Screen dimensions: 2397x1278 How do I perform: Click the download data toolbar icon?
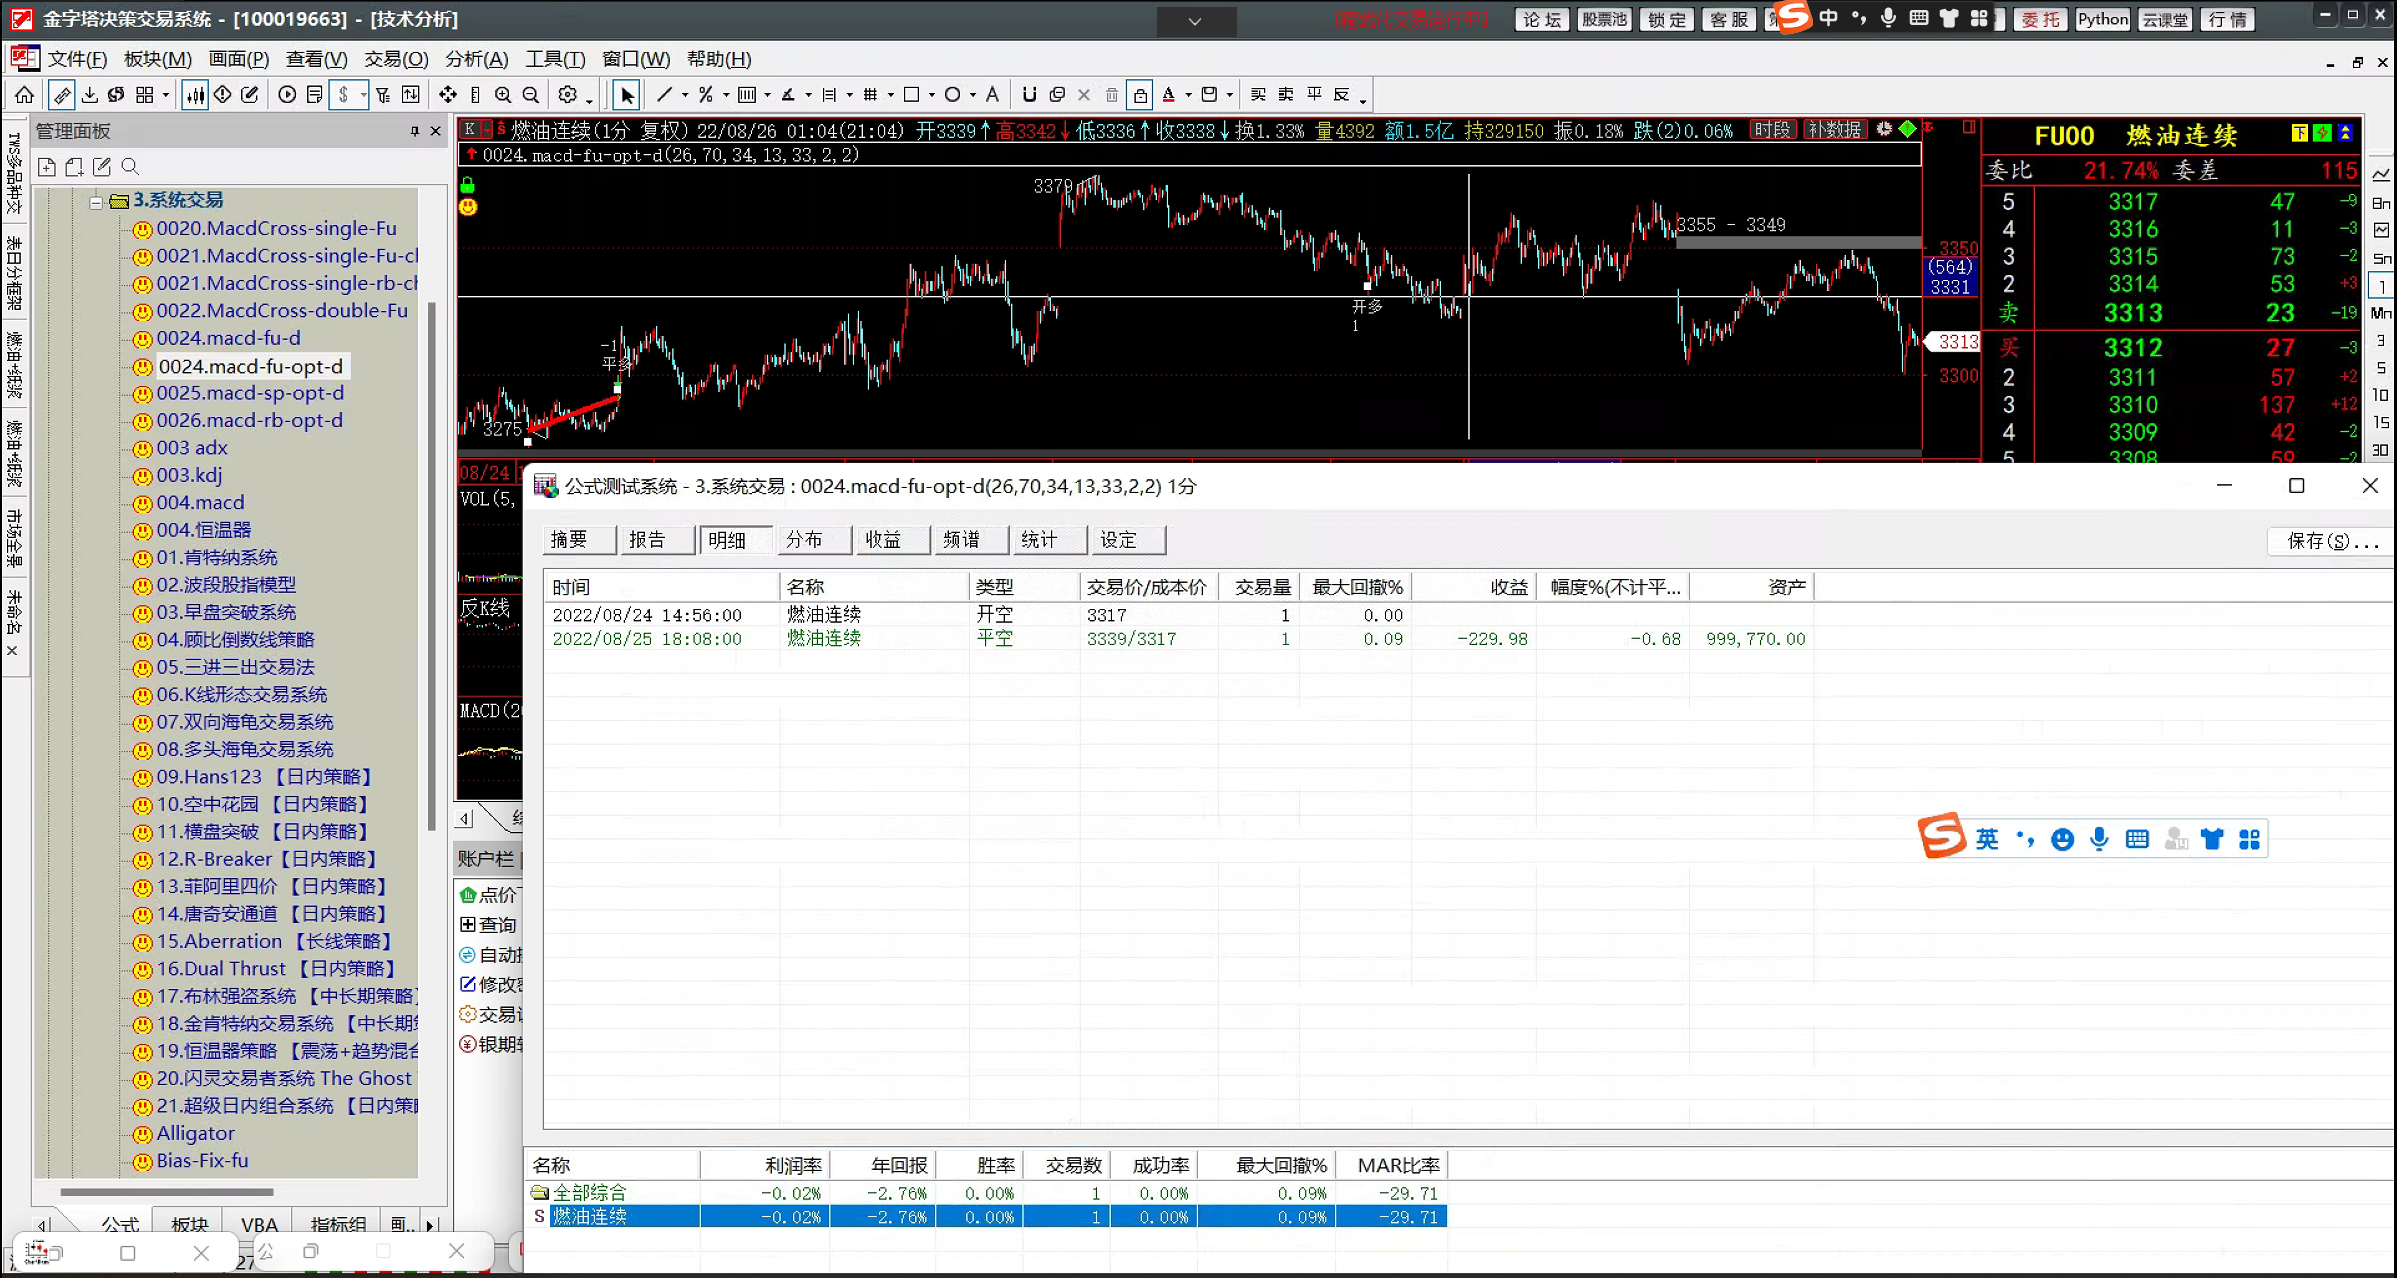[x=90, y=94]
